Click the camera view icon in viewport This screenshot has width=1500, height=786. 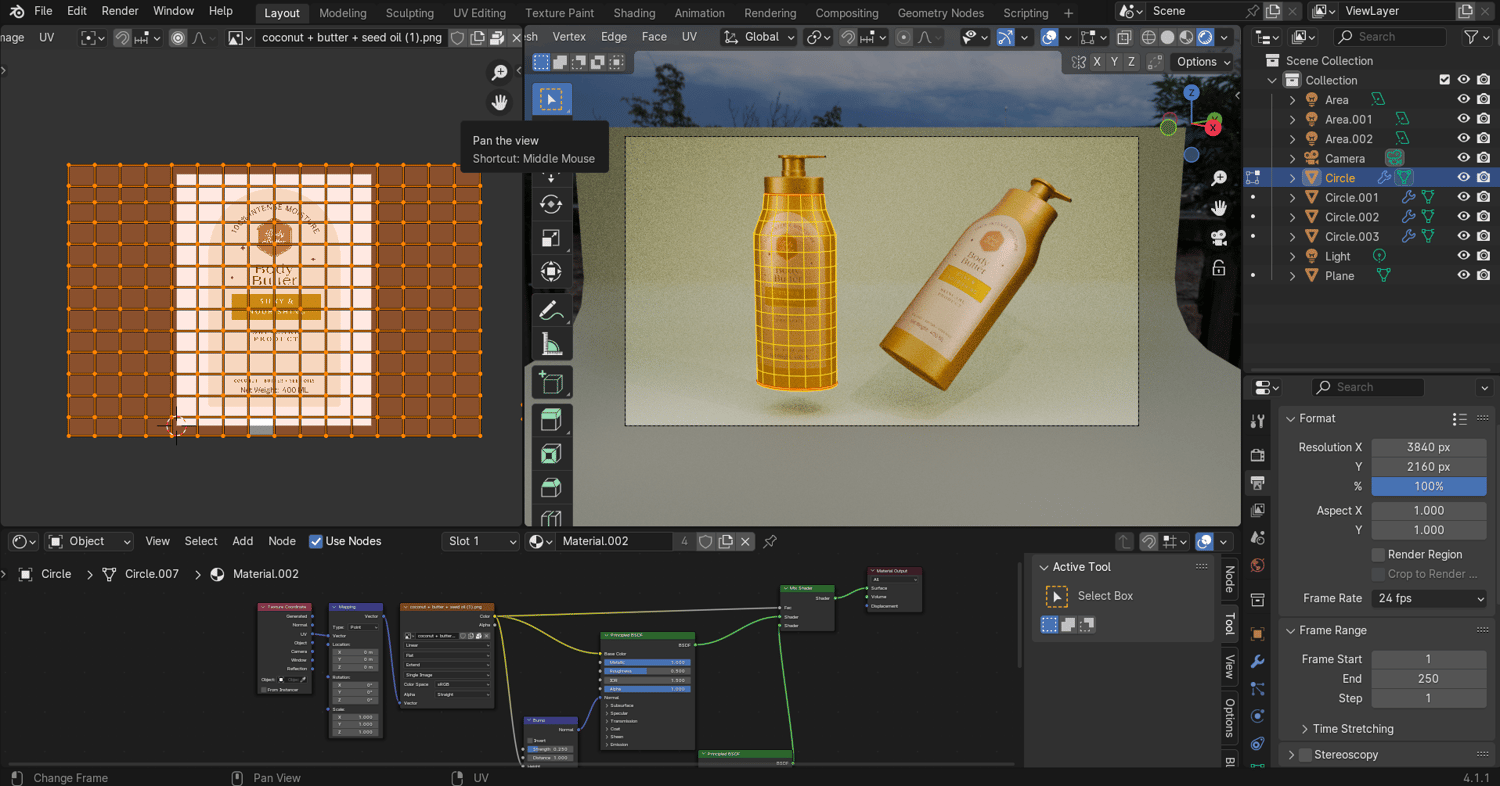pyautogui.click(x=1218, y=238)
